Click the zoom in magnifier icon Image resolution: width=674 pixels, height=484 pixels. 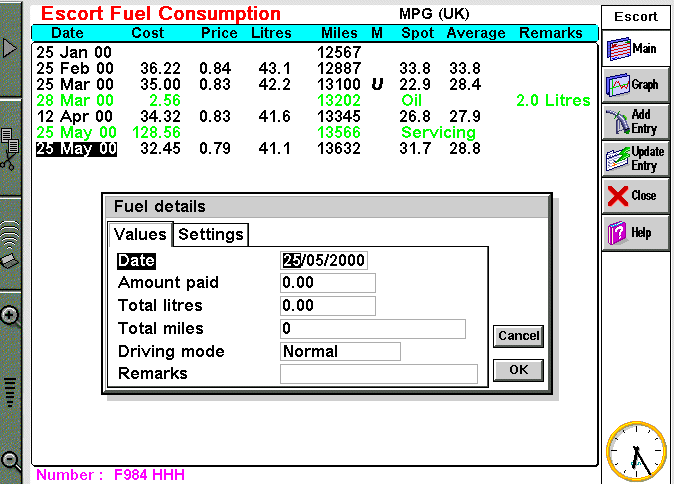pos(10,316)
